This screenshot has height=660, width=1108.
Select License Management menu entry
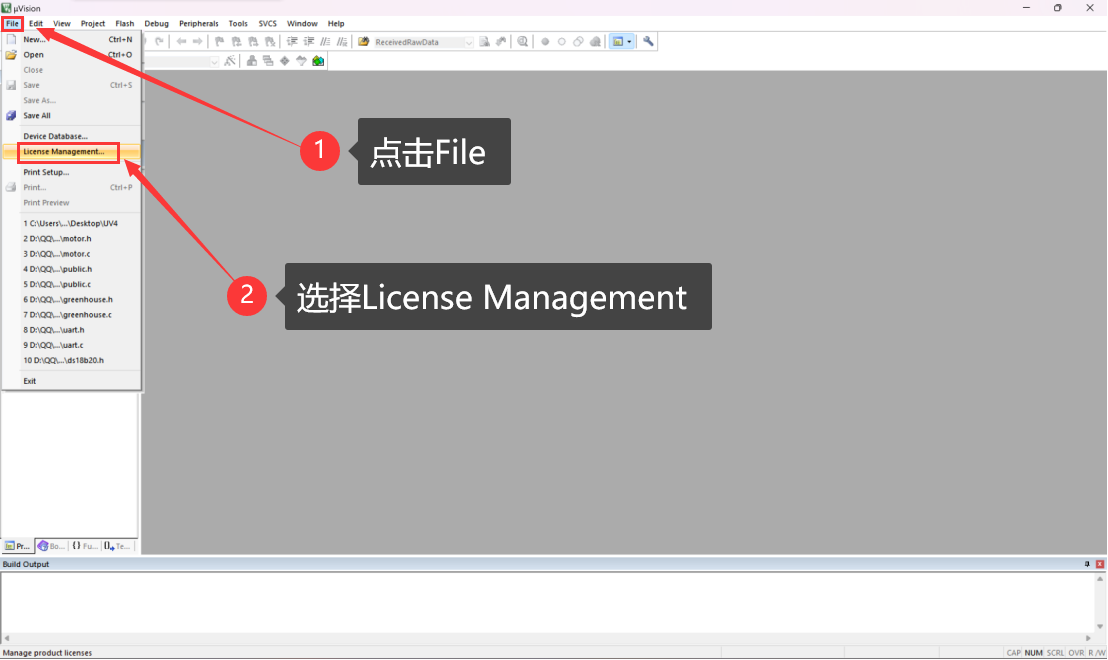click(x=71, y=152)
